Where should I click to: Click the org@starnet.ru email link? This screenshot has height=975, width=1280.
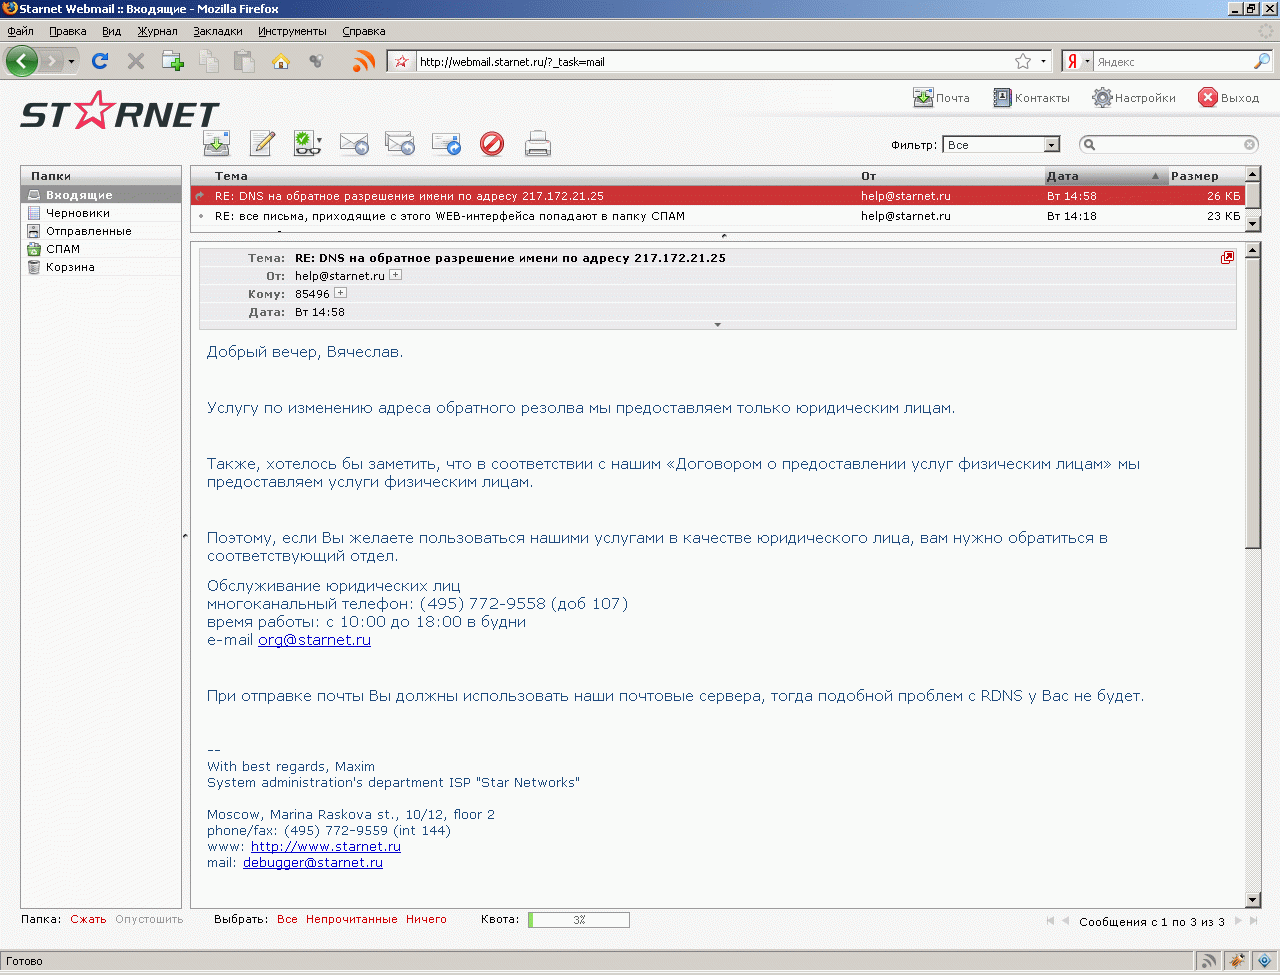314,640
